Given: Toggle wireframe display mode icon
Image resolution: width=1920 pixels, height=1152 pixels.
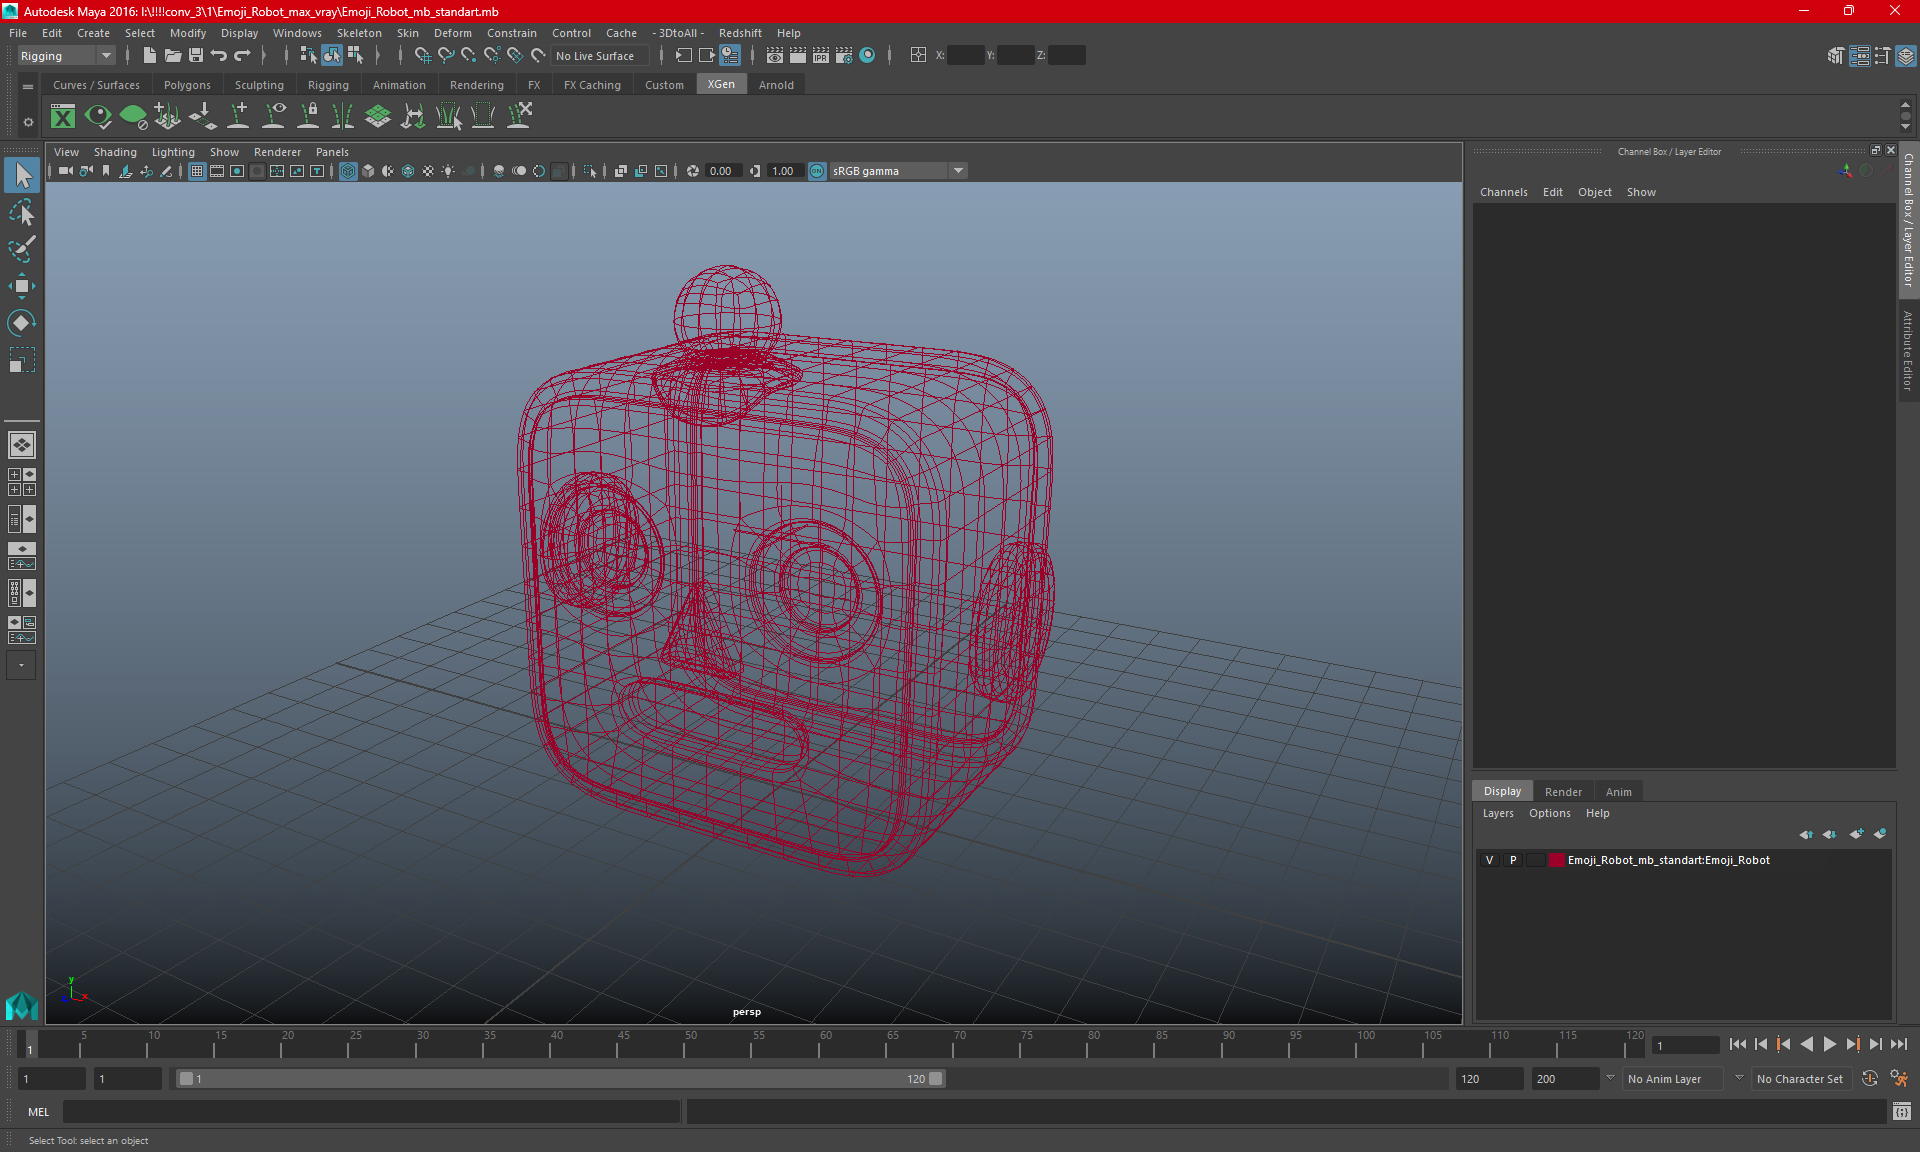Looking at the screenshot, I should 348,170.
